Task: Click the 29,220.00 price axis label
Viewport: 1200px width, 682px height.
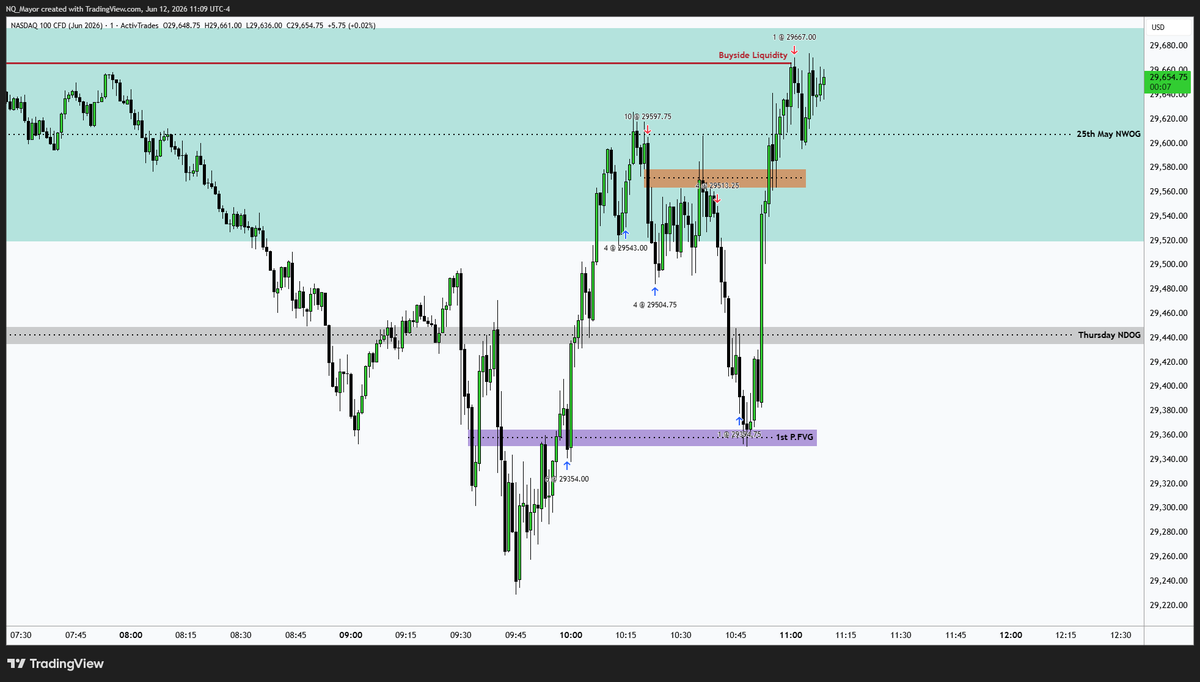Action: click(1168, 605)
